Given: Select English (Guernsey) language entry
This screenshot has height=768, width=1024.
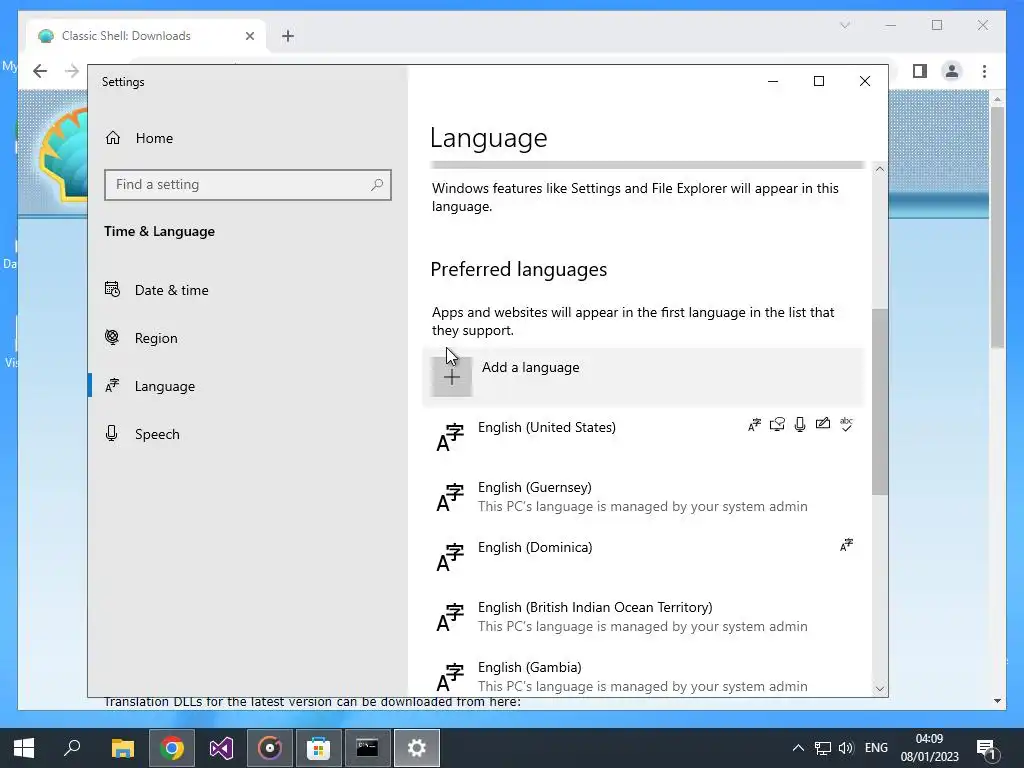Looking at the screenshot, I should (x=643, y=497).
